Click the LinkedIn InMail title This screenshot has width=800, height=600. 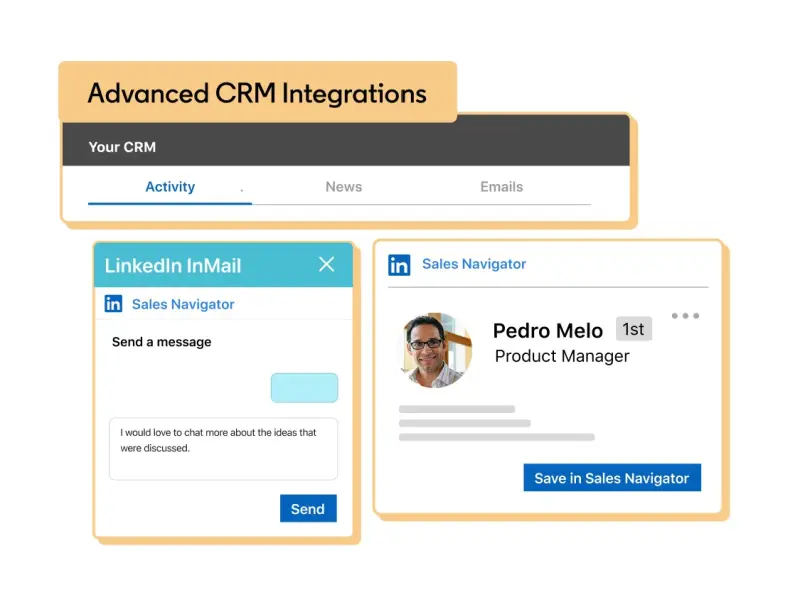[x=173, y=266]
